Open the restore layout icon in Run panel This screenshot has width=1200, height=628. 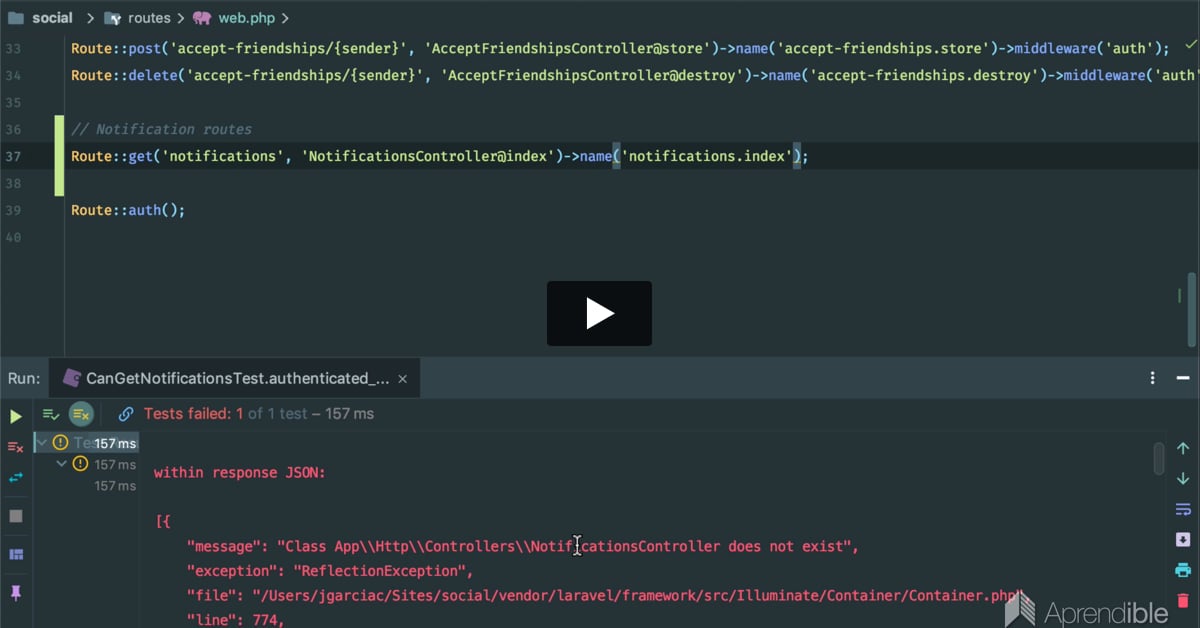(x=16, y=554)
